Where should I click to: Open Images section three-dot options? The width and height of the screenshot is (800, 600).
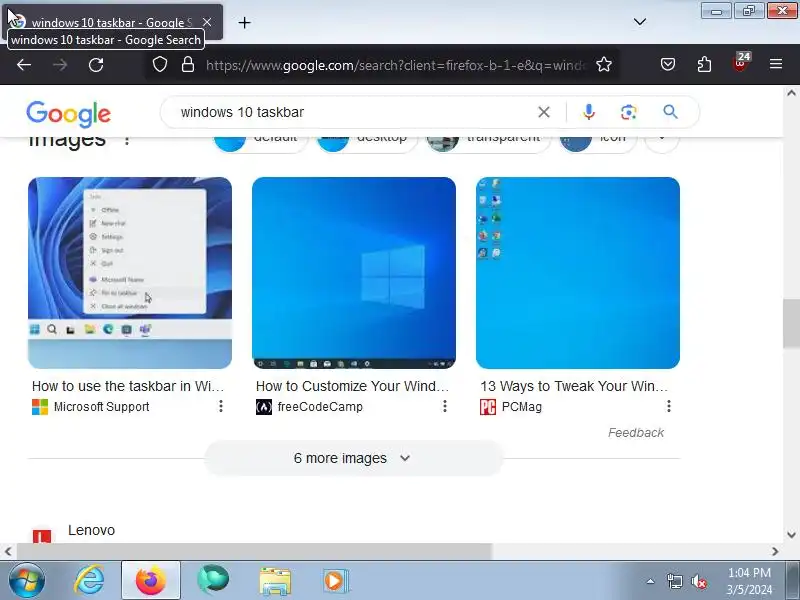tap(127, 139)
